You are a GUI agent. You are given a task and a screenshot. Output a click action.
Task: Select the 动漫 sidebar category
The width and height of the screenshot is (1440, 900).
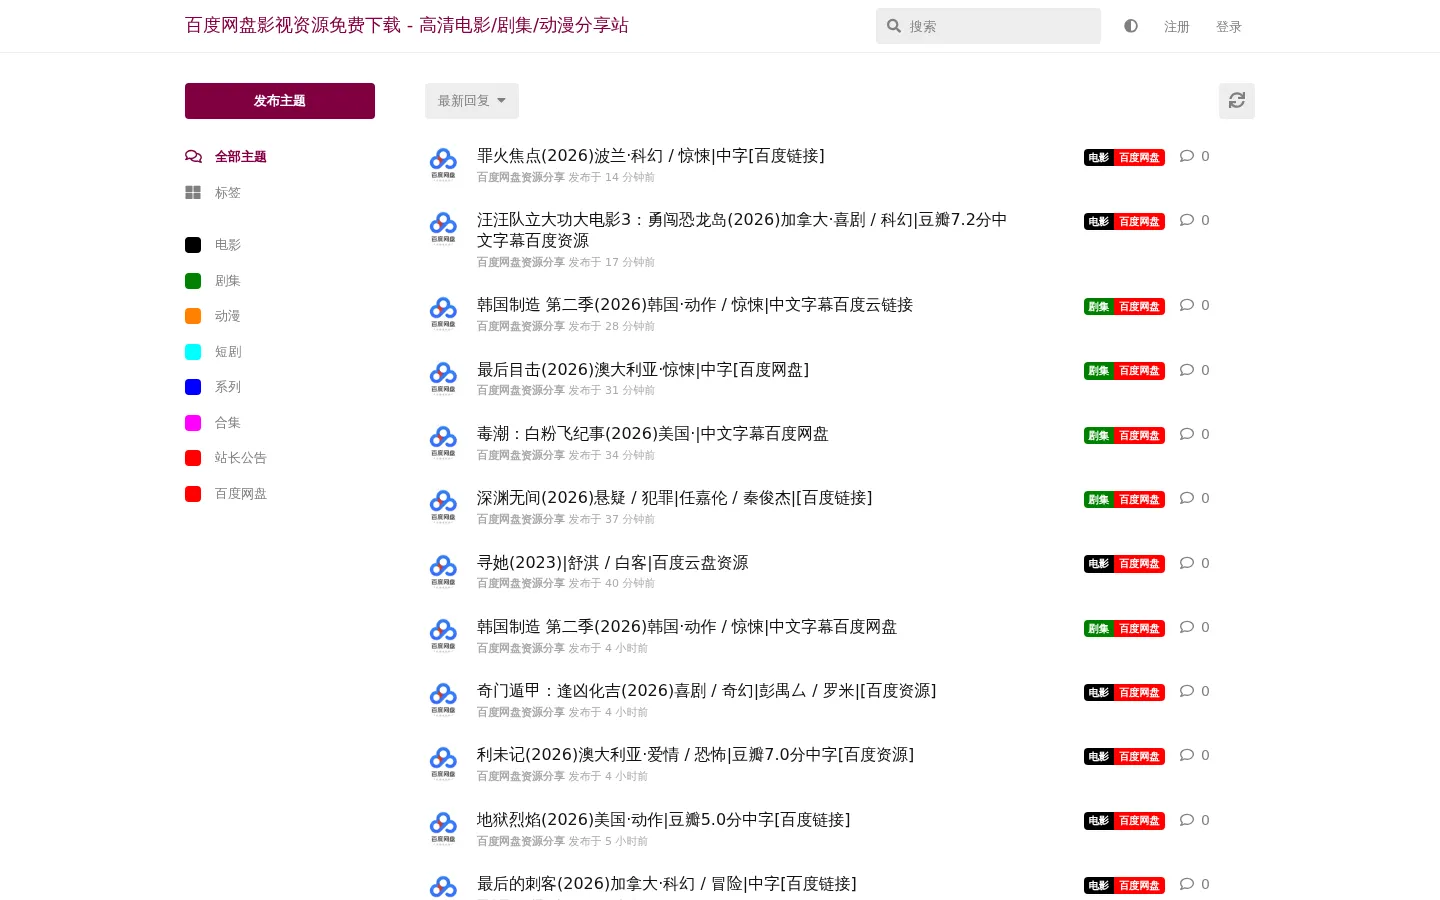click(227, 316)
